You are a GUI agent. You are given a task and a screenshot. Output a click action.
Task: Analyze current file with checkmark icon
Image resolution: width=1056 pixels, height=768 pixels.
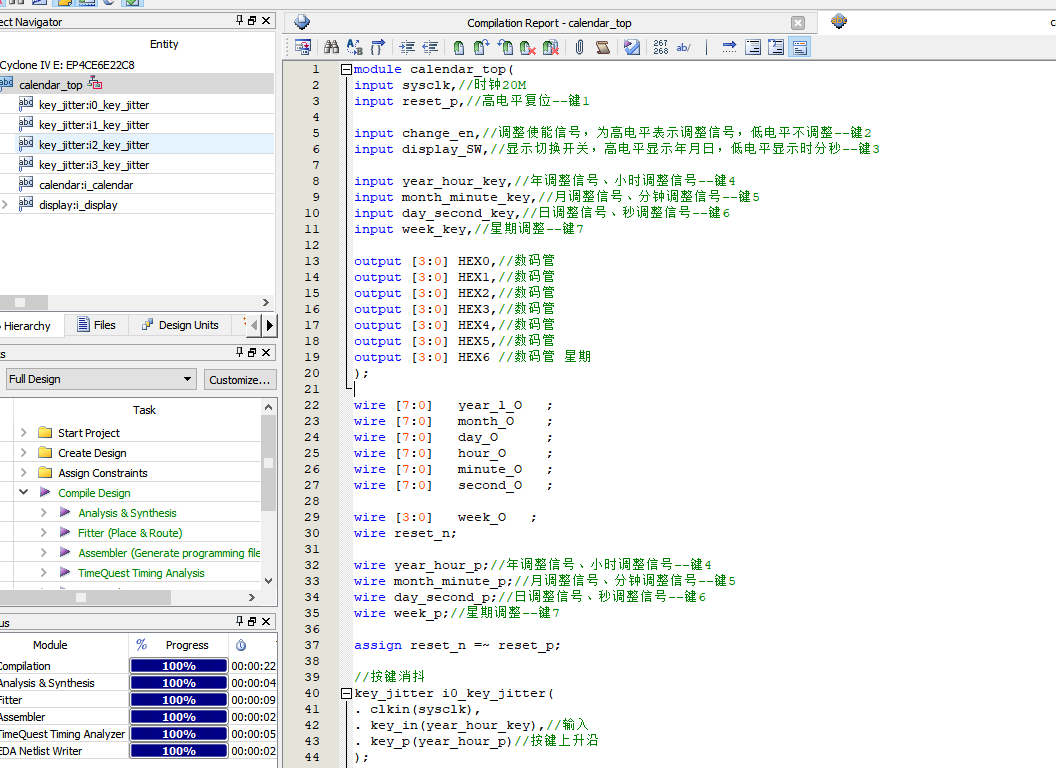pyautogui.click(x=632, y=47)
